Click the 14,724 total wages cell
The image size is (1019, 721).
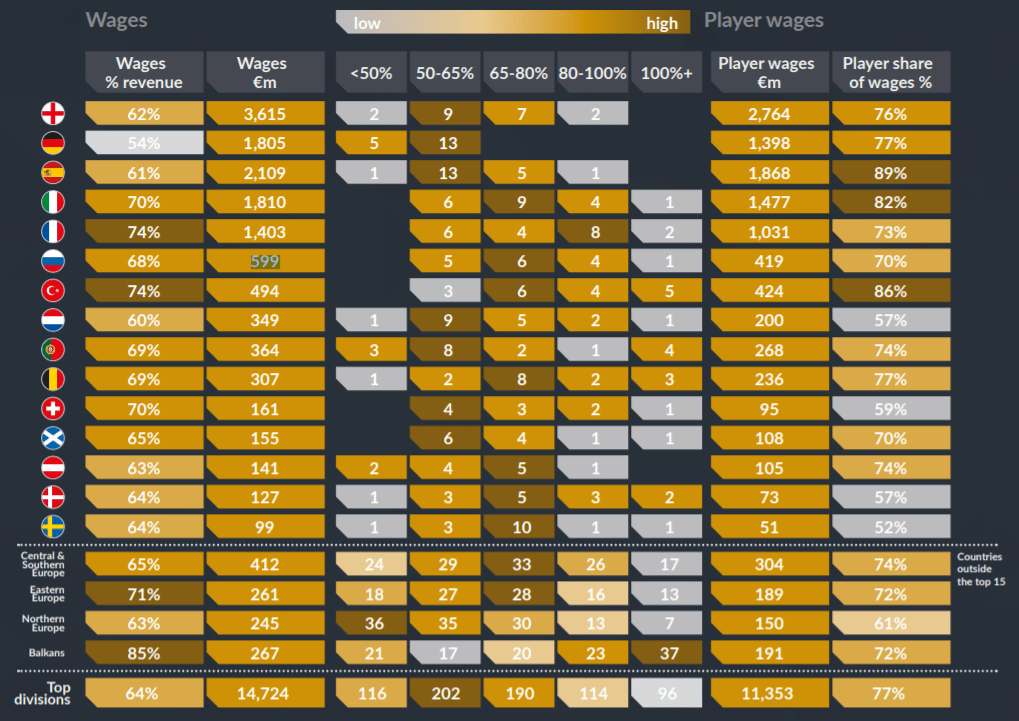pyautogui.click(x=264, y=692)
